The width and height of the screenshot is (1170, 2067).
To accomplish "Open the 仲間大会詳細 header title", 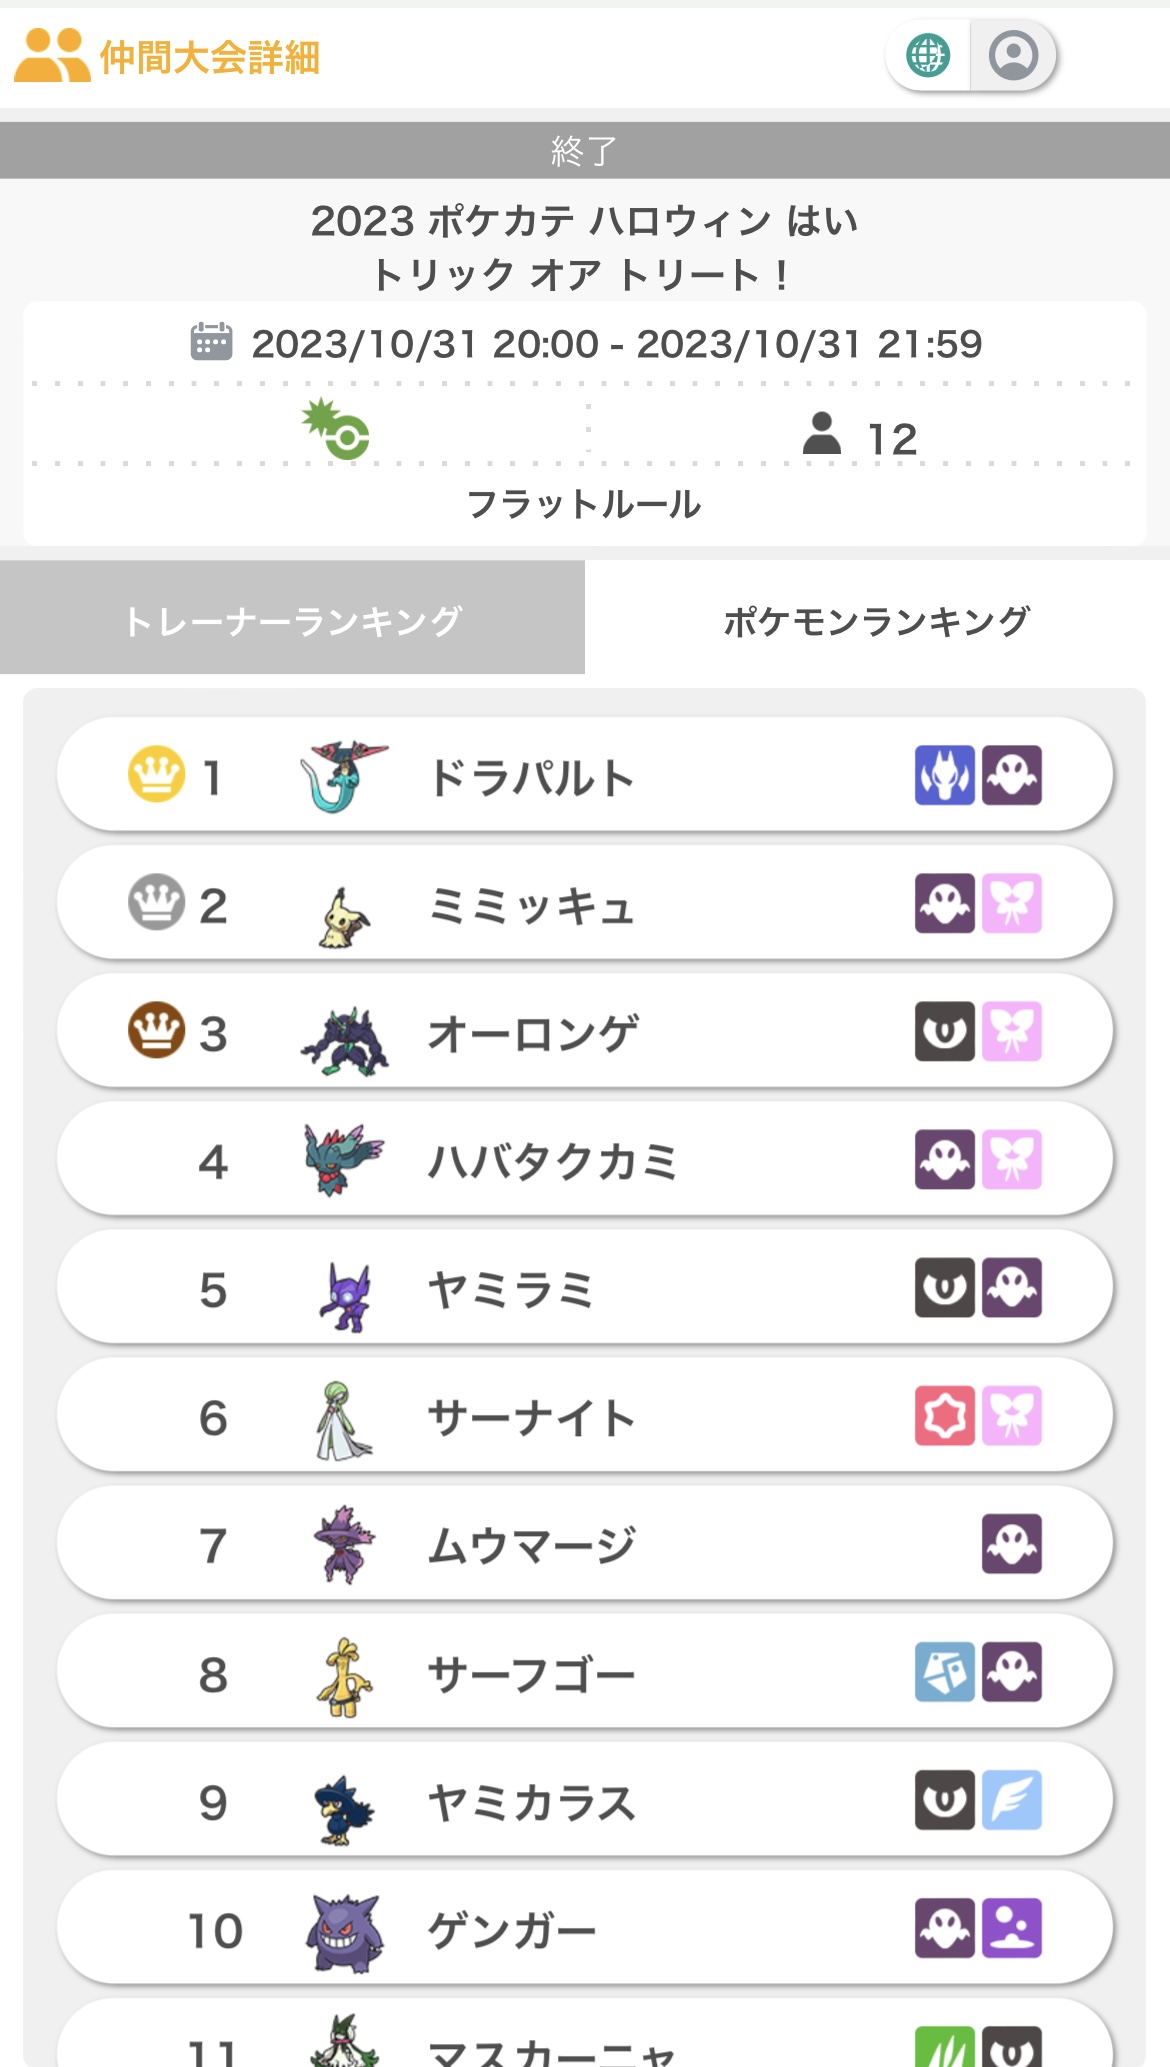I will (210, 58).
